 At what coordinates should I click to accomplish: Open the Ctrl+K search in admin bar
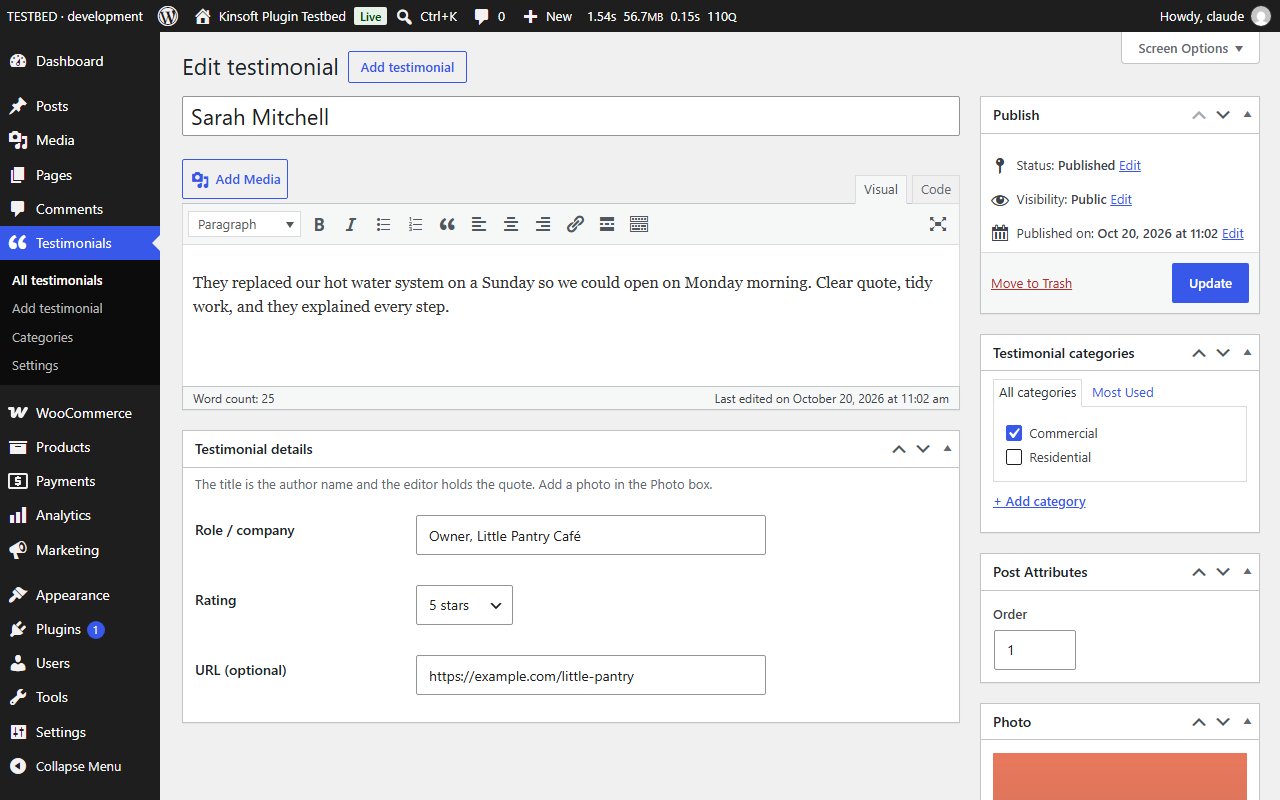427,16
